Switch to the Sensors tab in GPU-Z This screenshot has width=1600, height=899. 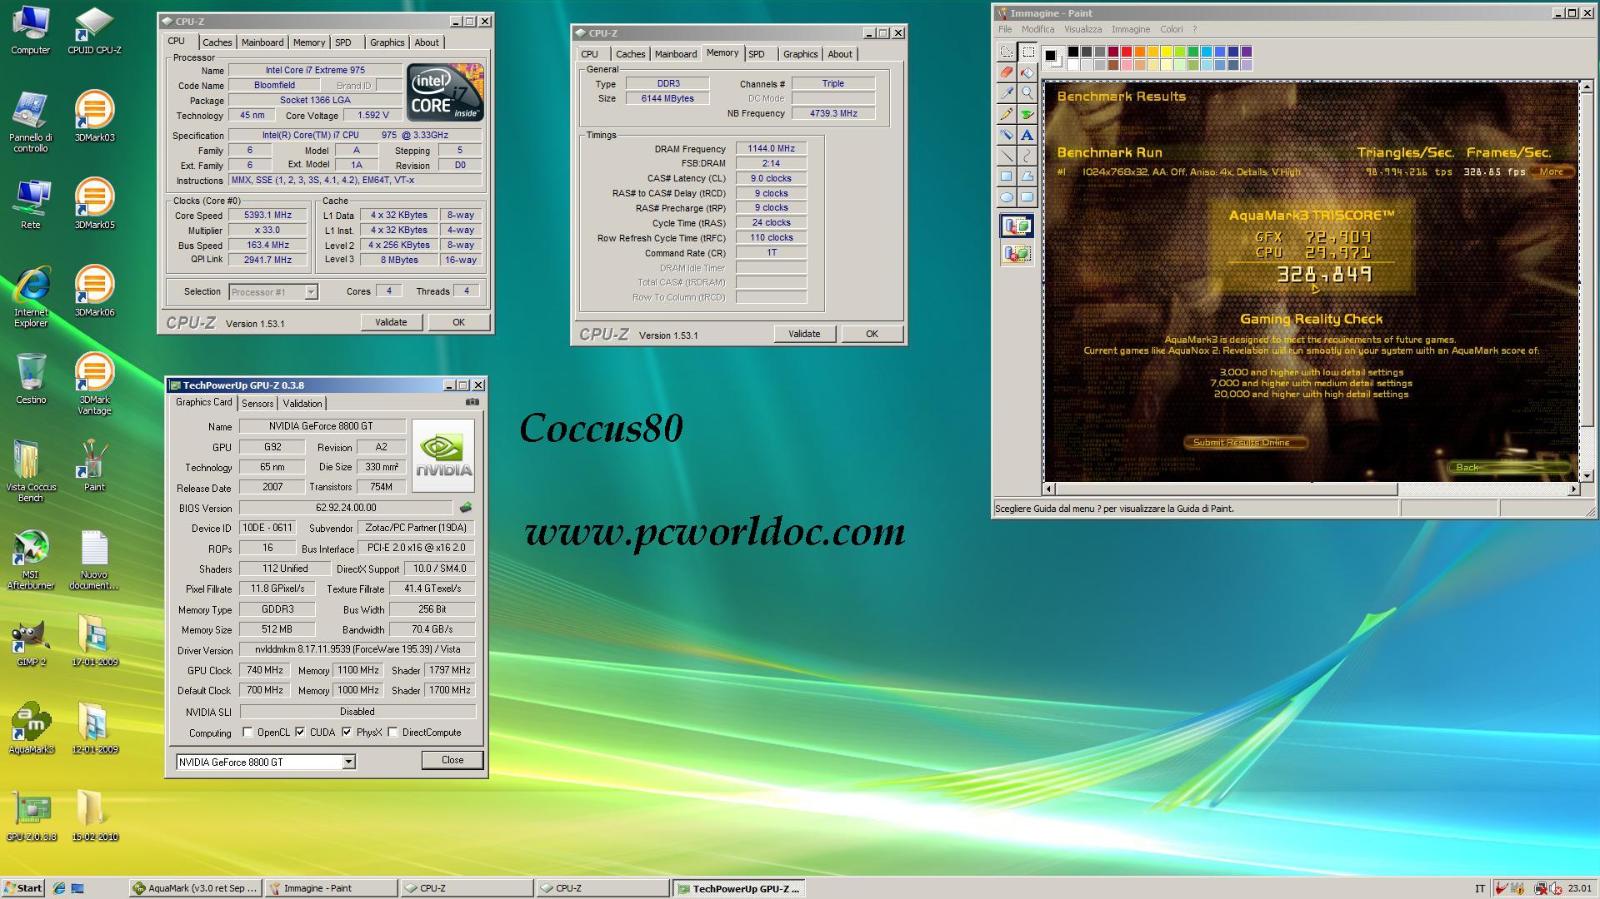click(x=257, y=403)
